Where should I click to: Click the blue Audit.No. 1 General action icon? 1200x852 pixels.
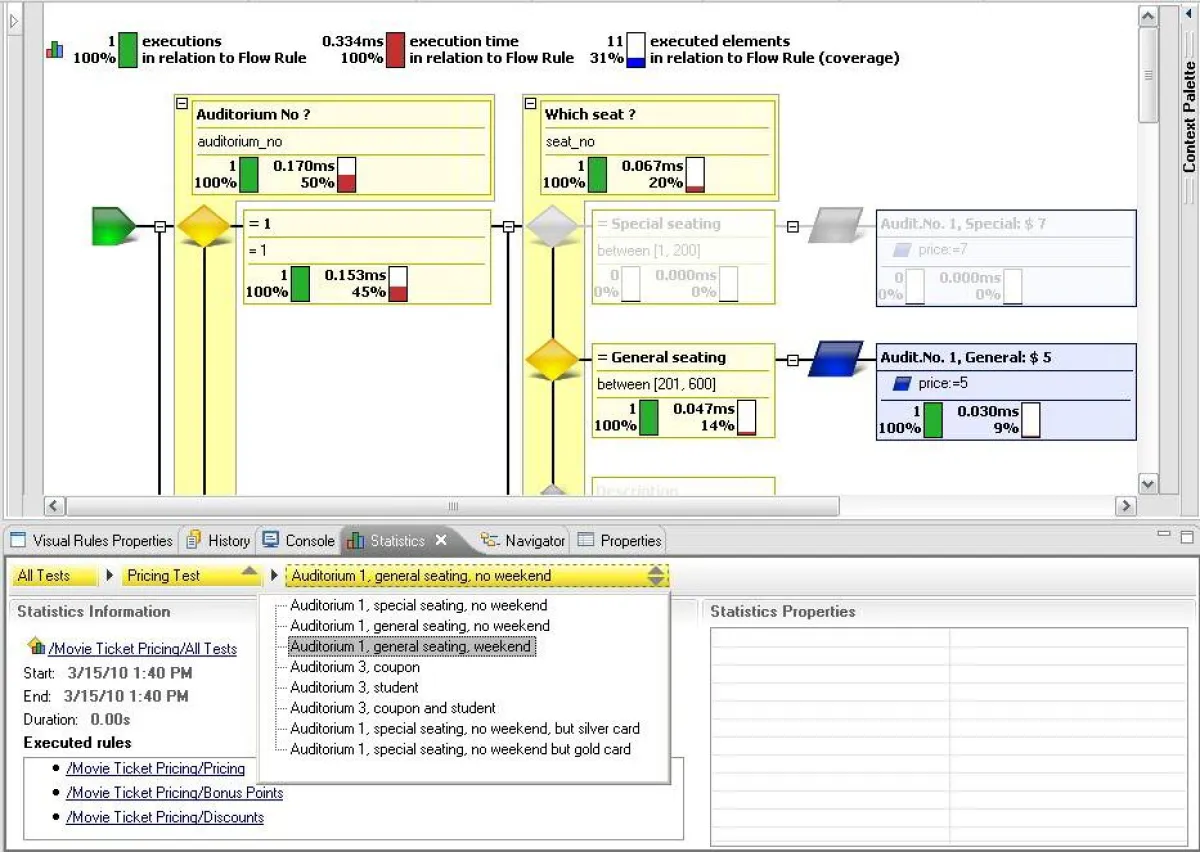pyautogui.click(x=835, y=359)
